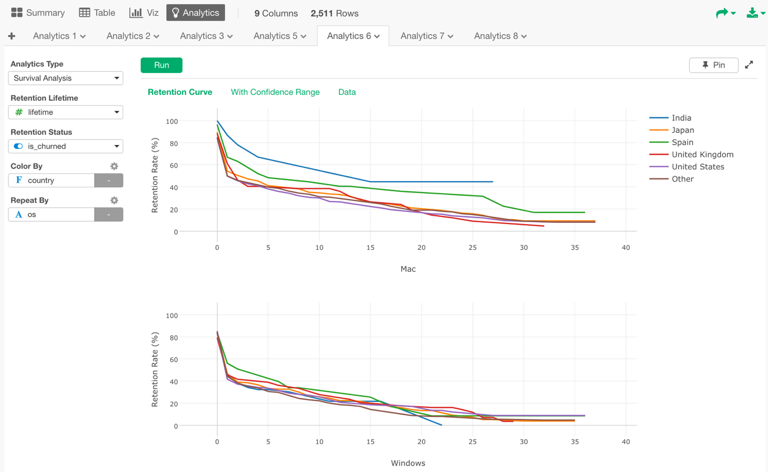Click the add new analytics plus icon
The height and width of the screenshot is (472, 768).
point(12,36)
